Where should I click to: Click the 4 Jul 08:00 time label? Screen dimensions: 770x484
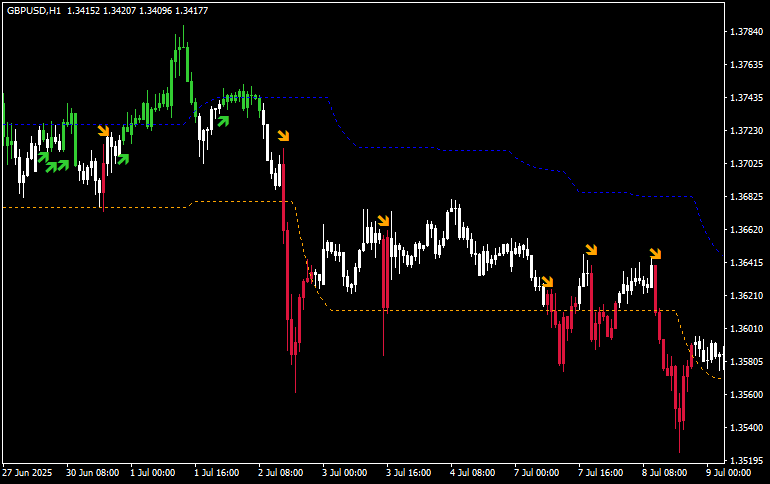tap(472, 473)
